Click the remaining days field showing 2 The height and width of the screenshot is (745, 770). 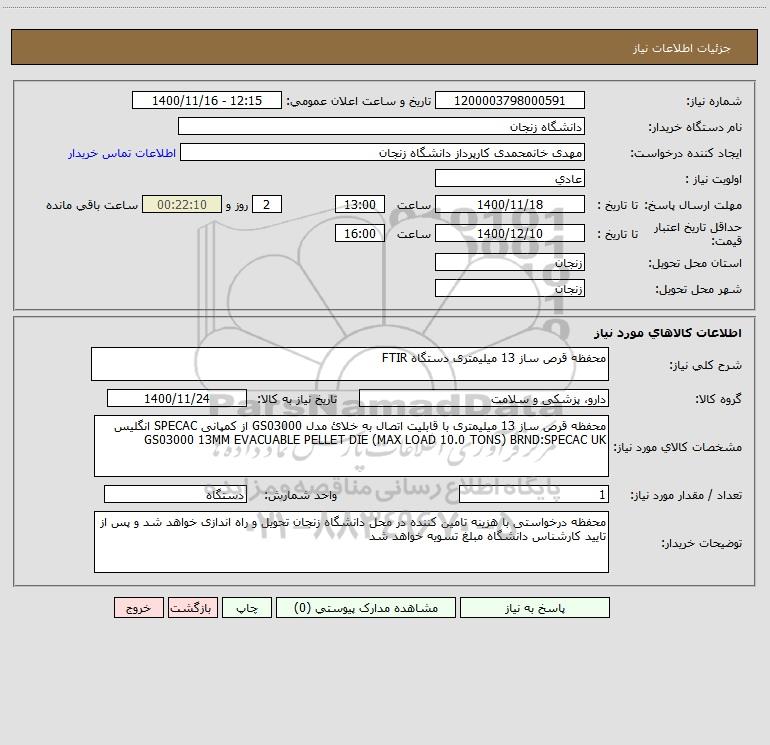click(x=267, y=204)
